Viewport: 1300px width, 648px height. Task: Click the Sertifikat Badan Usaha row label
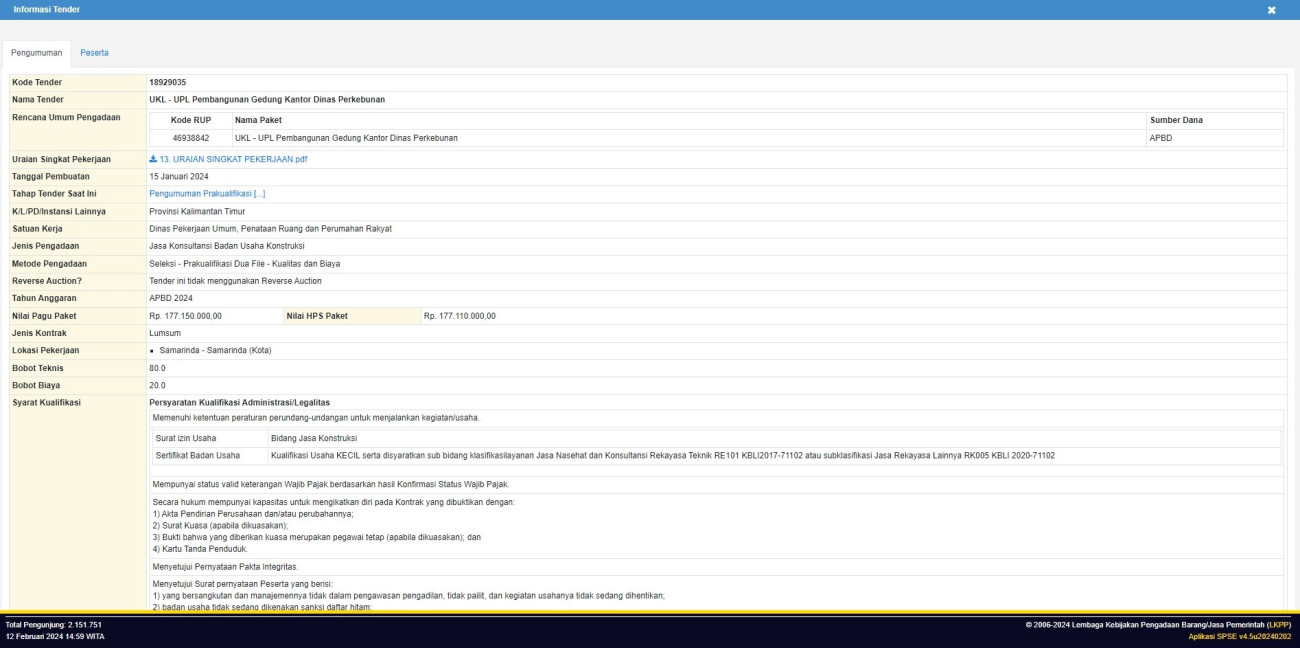pos(198,455)
